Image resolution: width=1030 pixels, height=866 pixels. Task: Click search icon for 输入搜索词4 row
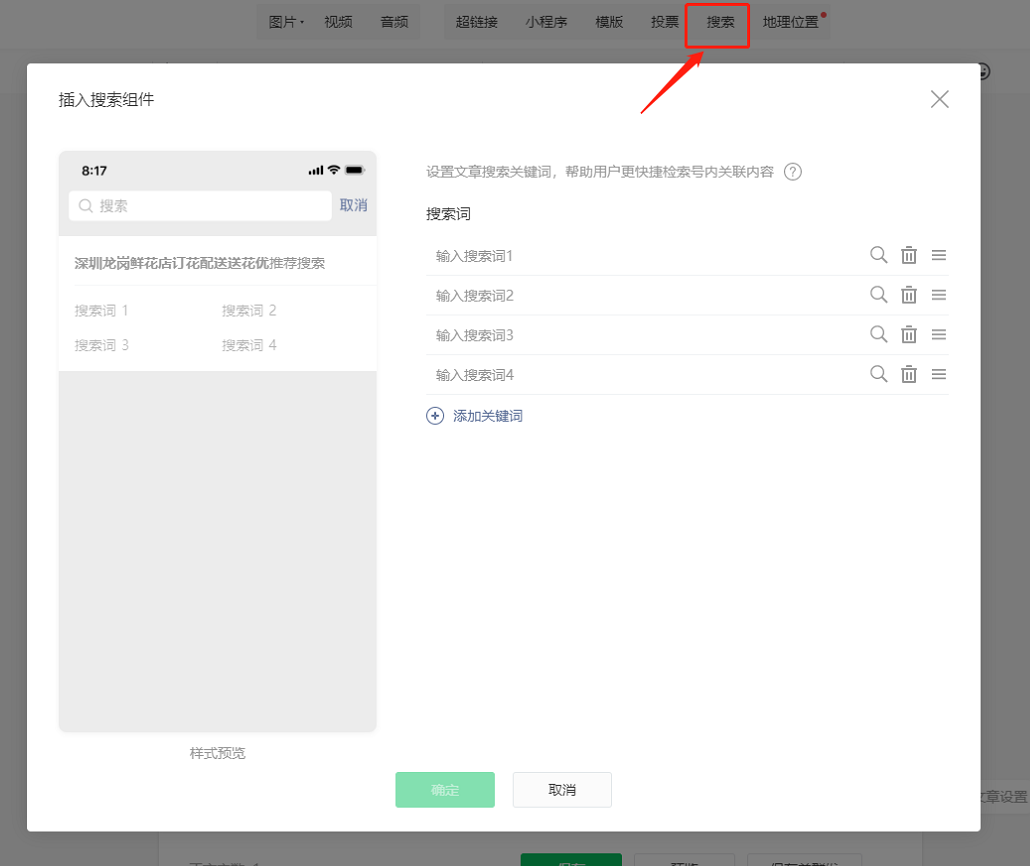coord(878,374)
